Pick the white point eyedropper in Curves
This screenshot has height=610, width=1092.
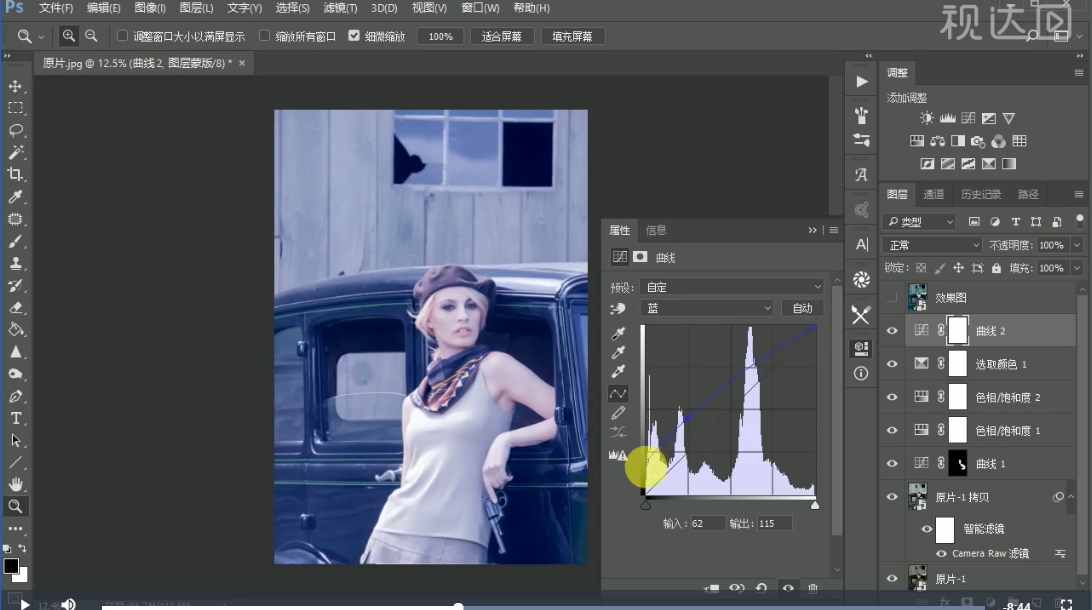point(618,372)
